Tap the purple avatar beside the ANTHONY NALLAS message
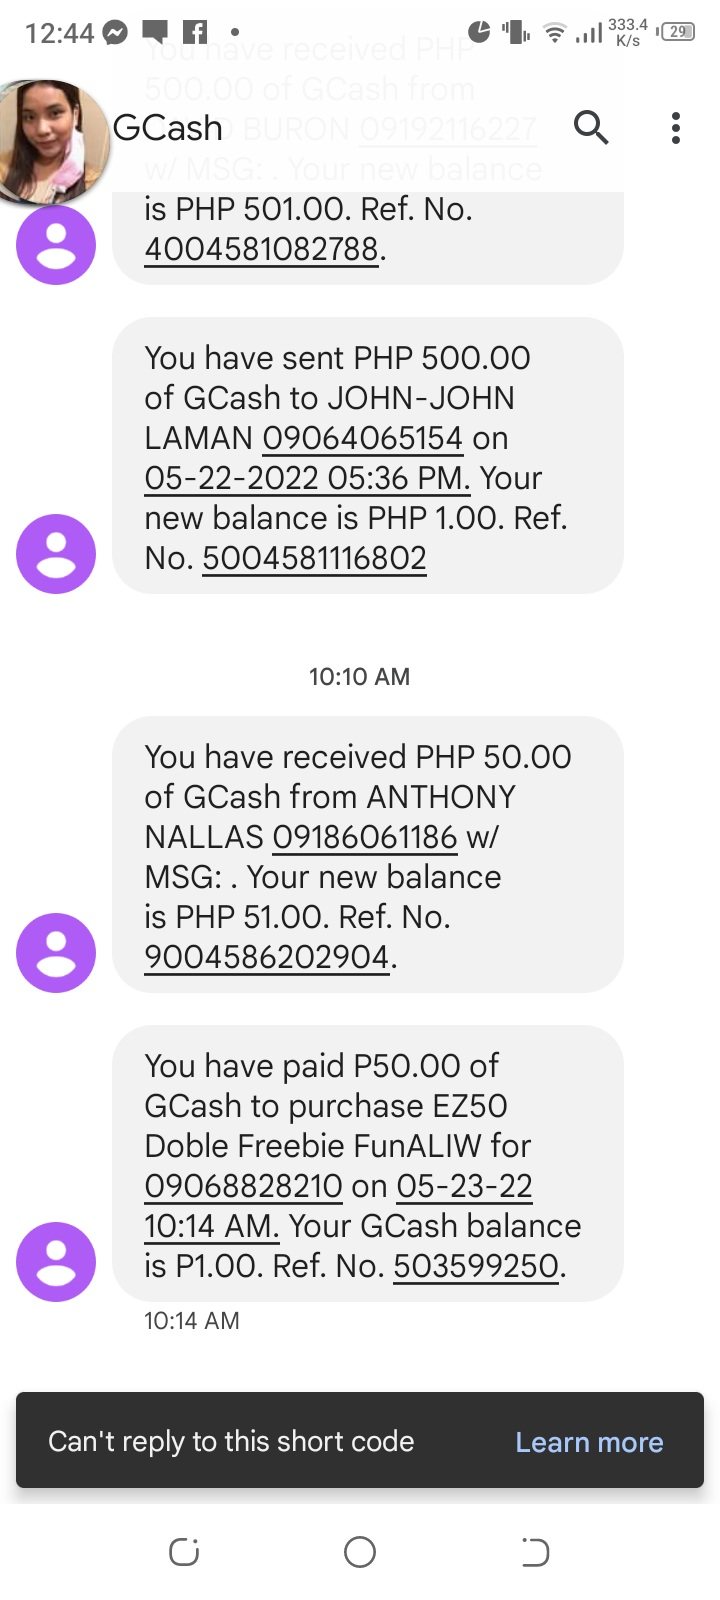720x1600 pixels. [56, 953]
